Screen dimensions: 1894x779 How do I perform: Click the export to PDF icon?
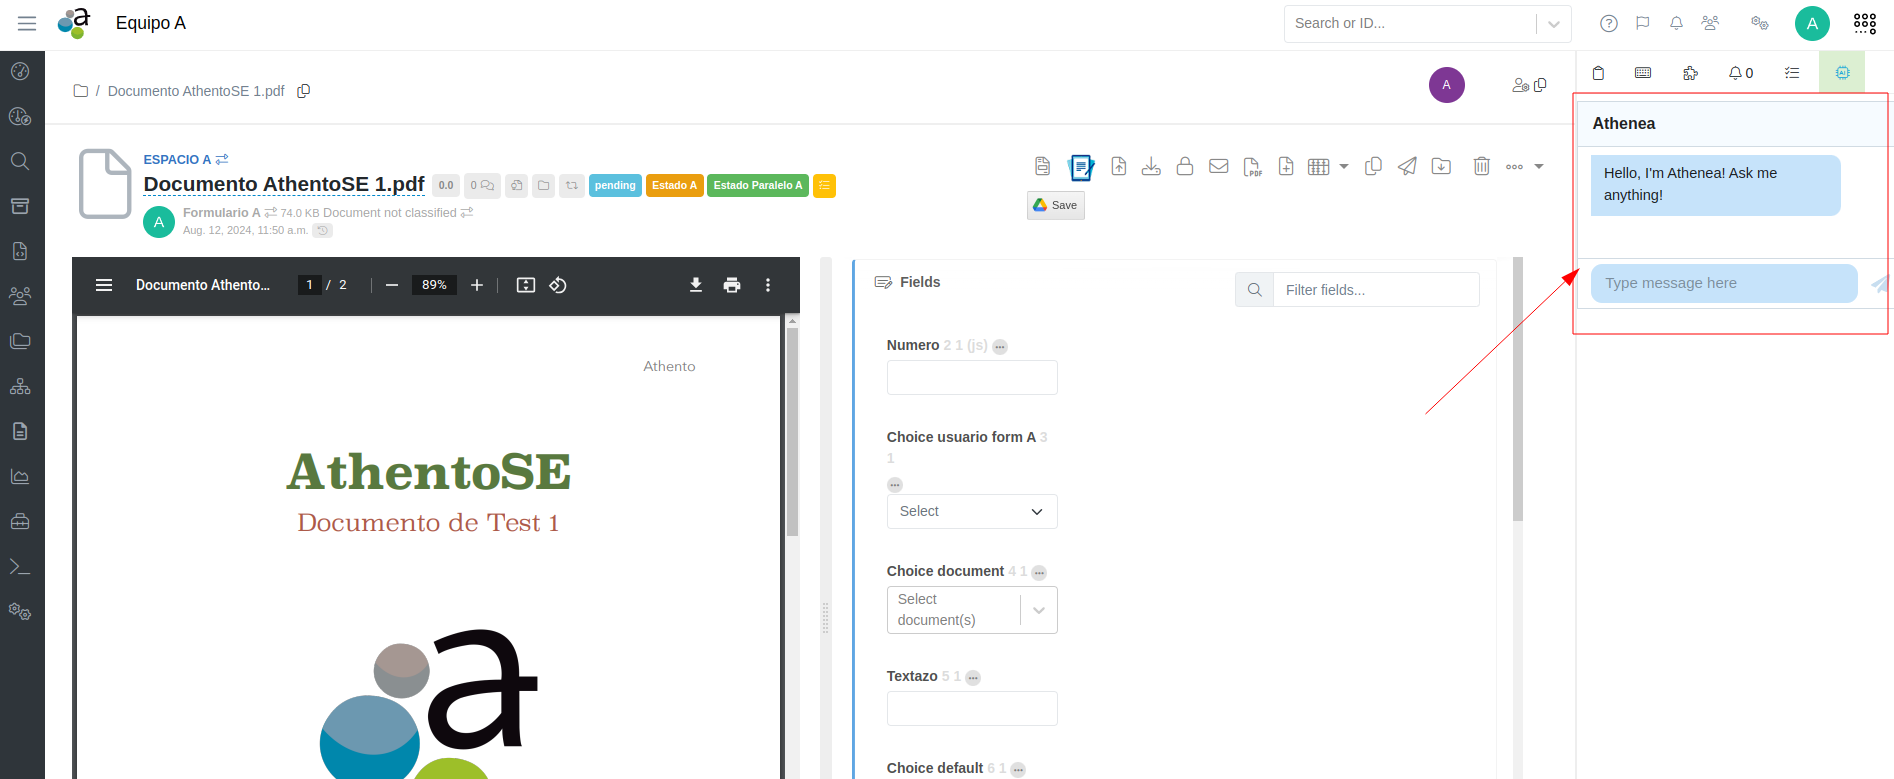(1252, 167)
